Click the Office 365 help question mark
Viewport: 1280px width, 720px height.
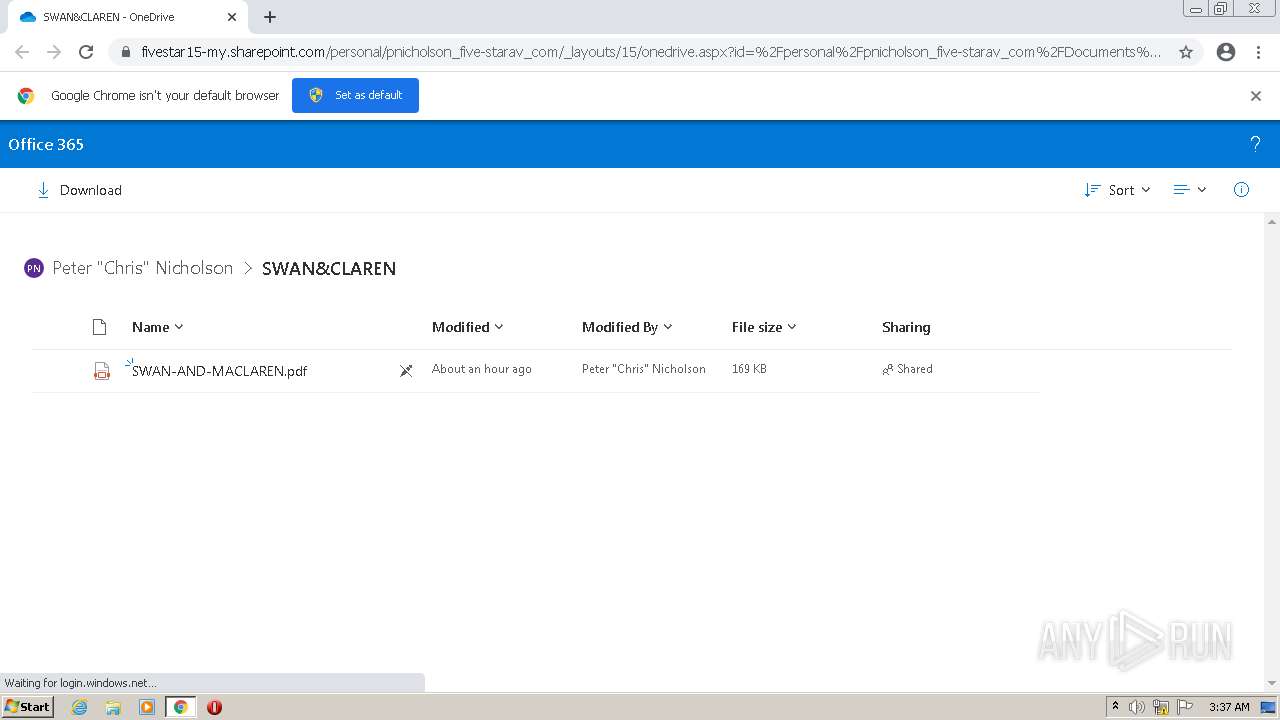coord(1255,144)
